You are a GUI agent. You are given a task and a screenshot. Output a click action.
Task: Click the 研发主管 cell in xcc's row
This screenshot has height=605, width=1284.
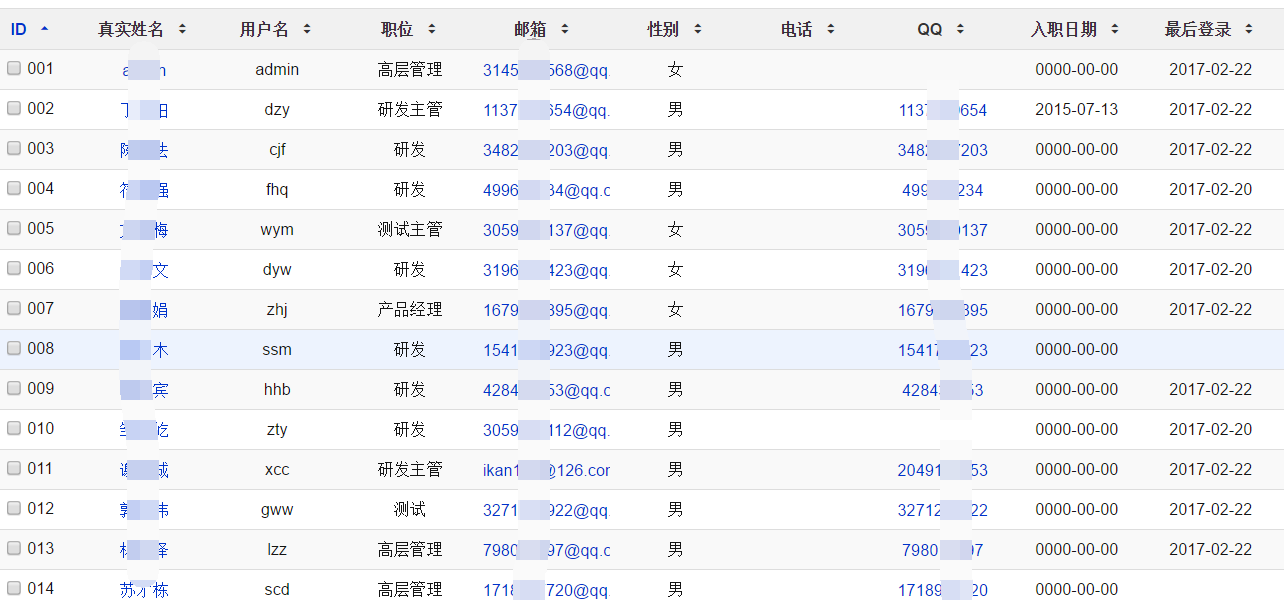(410, 470)
